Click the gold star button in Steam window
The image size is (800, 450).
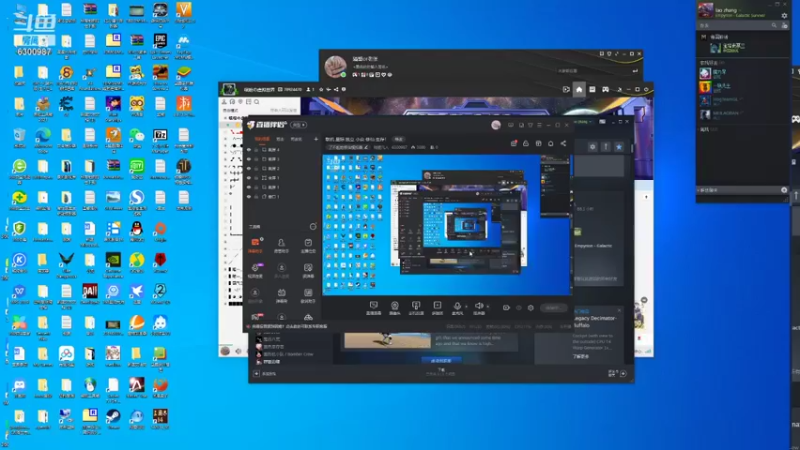click(619, 147)
